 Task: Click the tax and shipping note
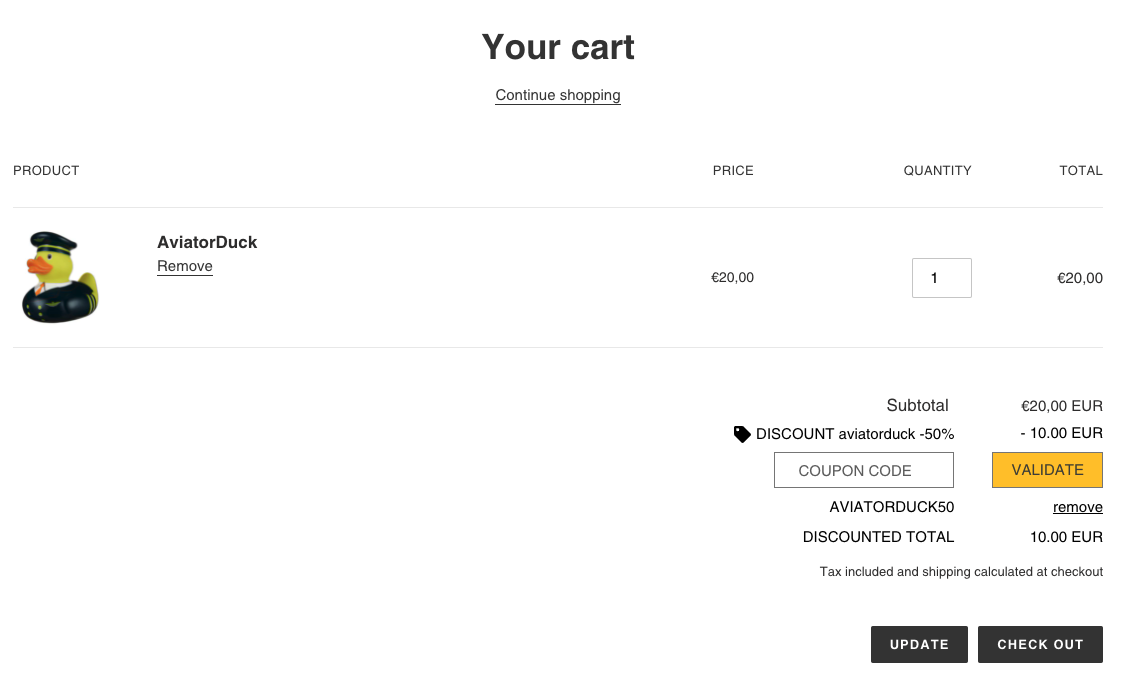[961, 572]
